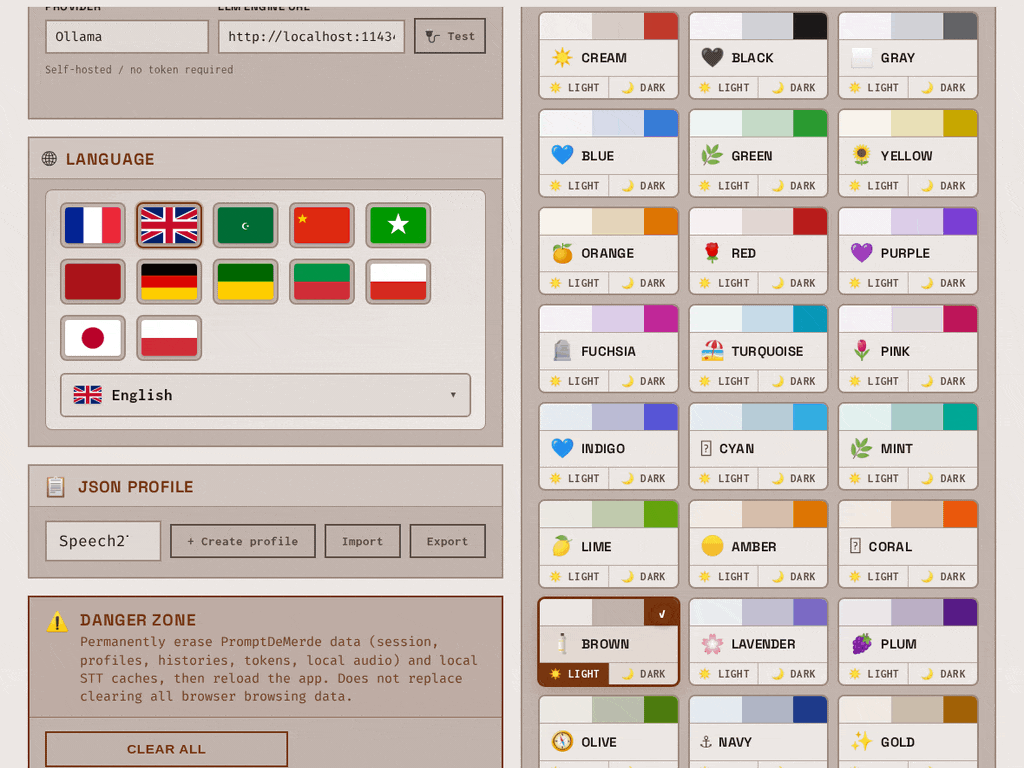Click the LLM engine URL field
1024x768 pixels.
(312, 37)
